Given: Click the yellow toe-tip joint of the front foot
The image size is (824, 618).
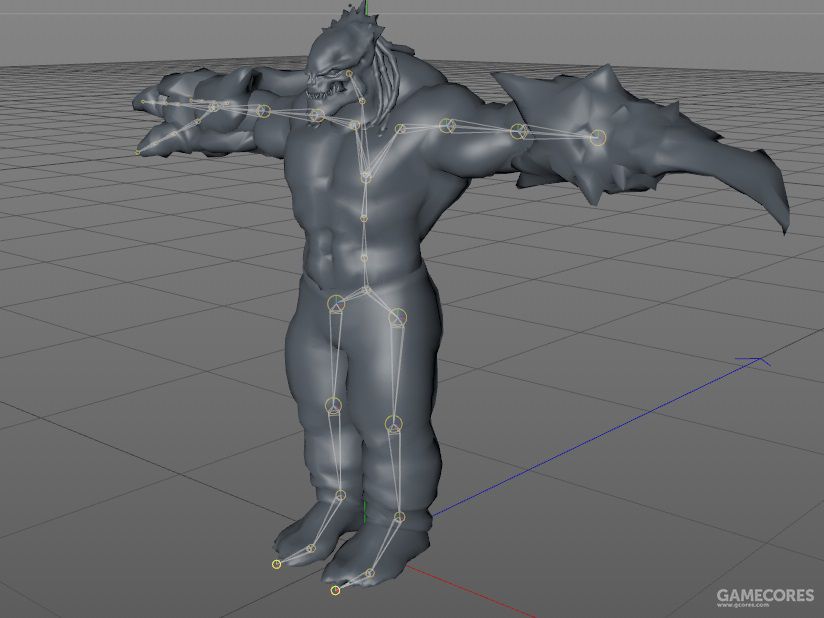Looking at the screenshot, I should point(335,591).
